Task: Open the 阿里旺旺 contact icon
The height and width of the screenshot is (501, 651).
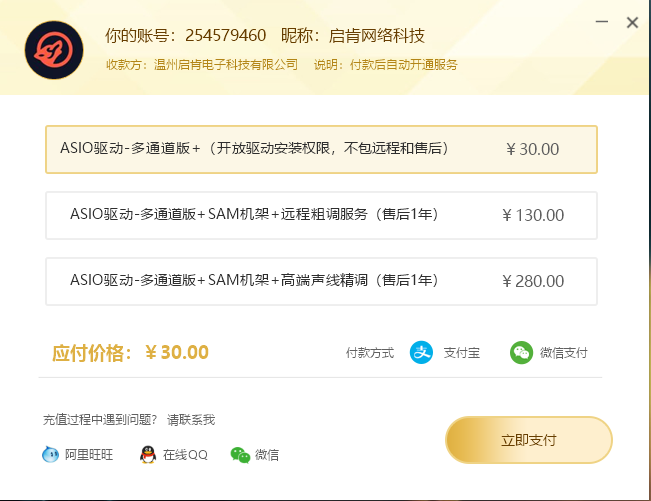Action: 51,455
